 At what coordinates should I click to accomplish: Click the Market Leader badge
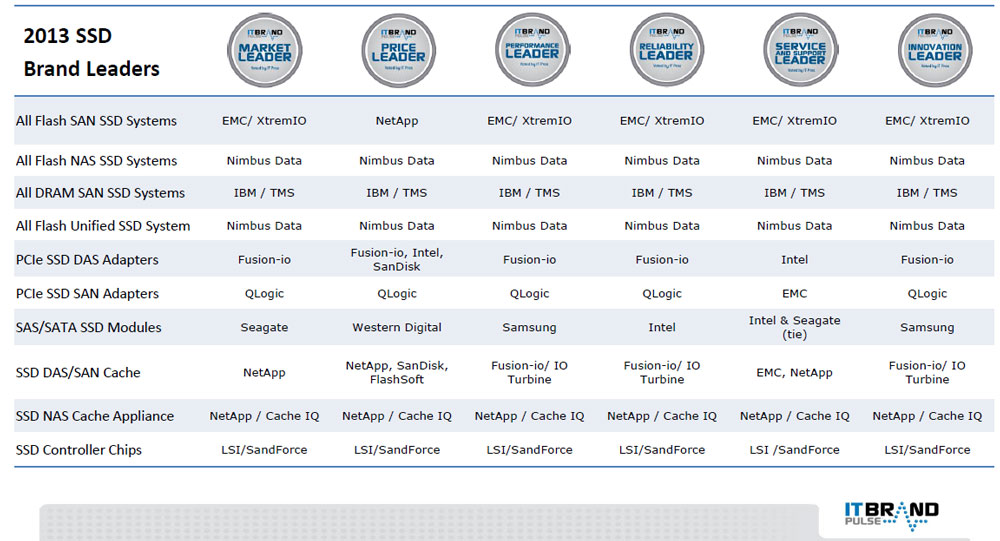coord(265,50)
